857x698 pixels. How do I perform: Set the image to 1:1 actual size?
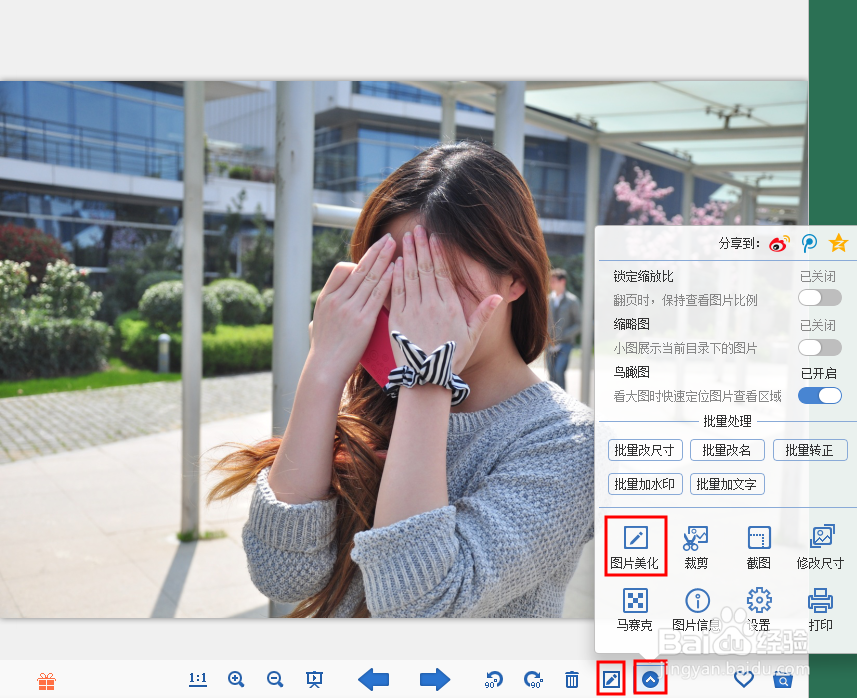tap(197, 679)
